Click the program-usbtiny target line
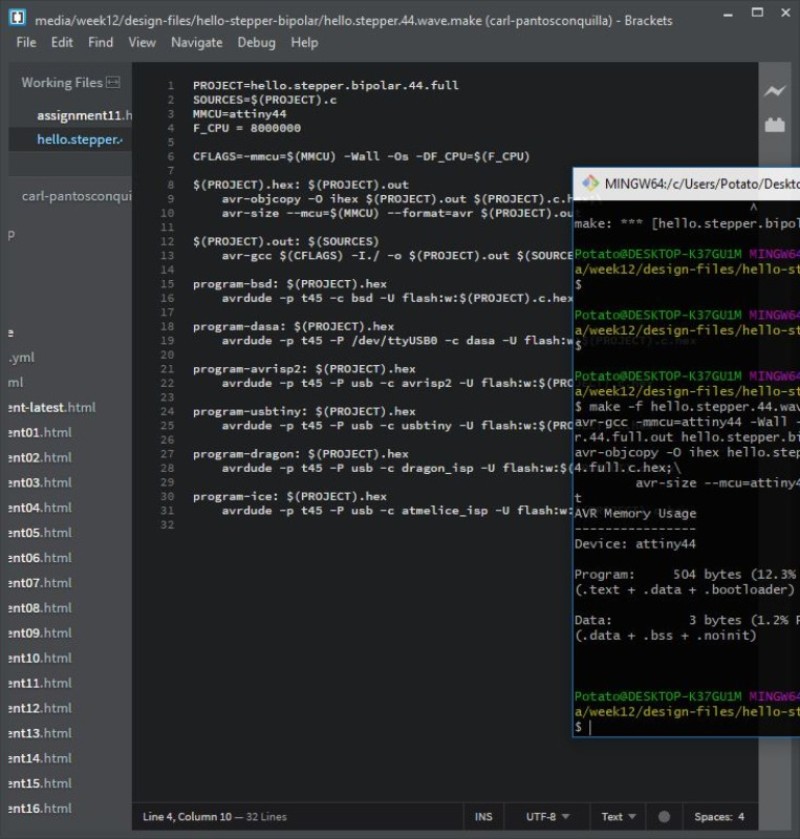This screenshot has height=839, width=800. (304, 411)
